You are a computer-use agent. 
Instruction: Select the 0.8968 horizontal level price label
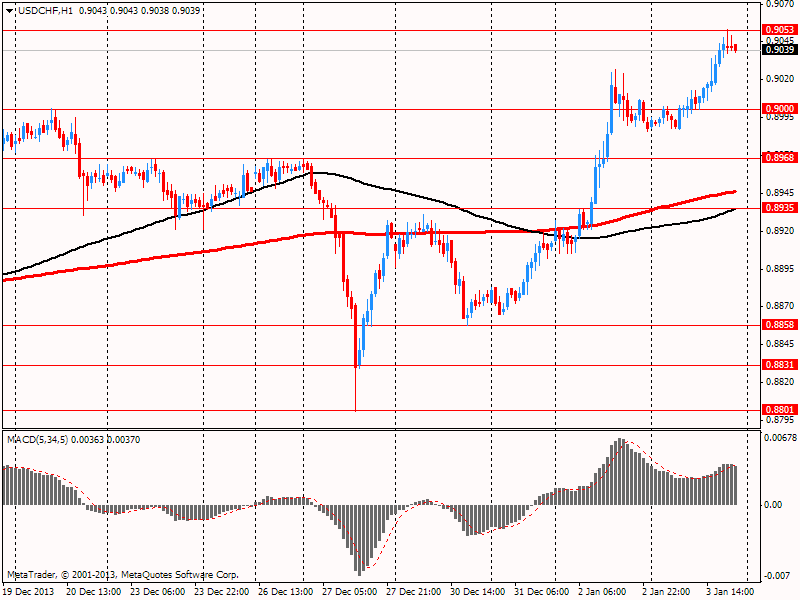(780, 157)
